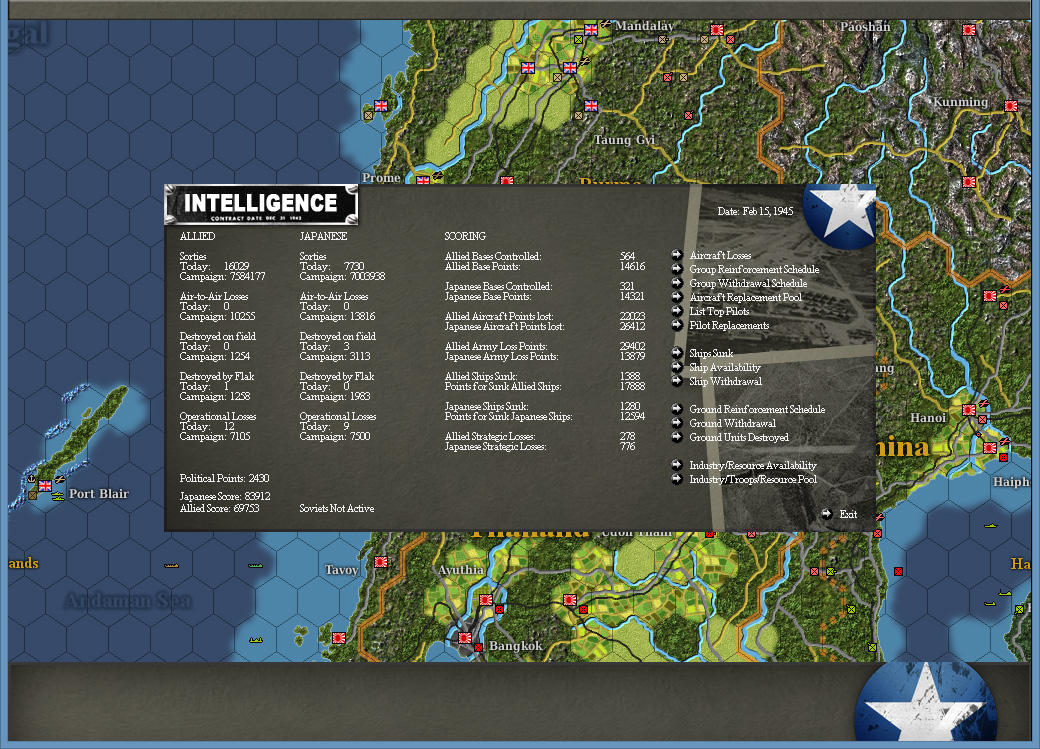
Task: Open Ground Units Destroyed report
Action: pos(739,437)
